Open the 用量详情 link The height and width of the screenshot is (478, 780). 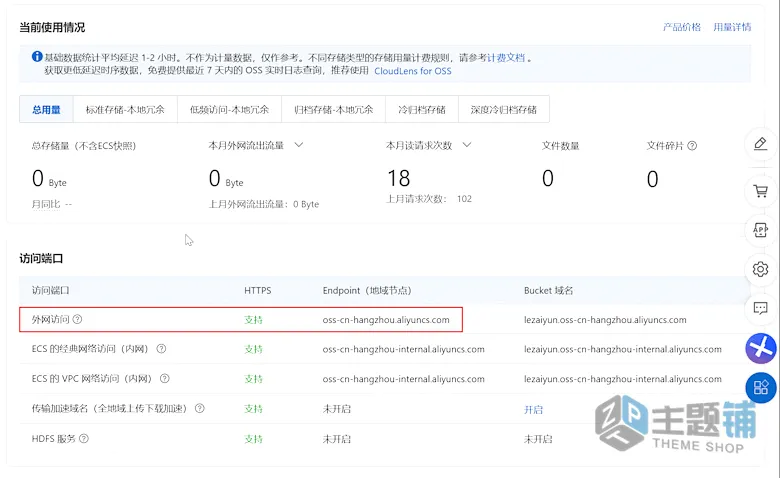pyautogui.click(x=732, y=27)
